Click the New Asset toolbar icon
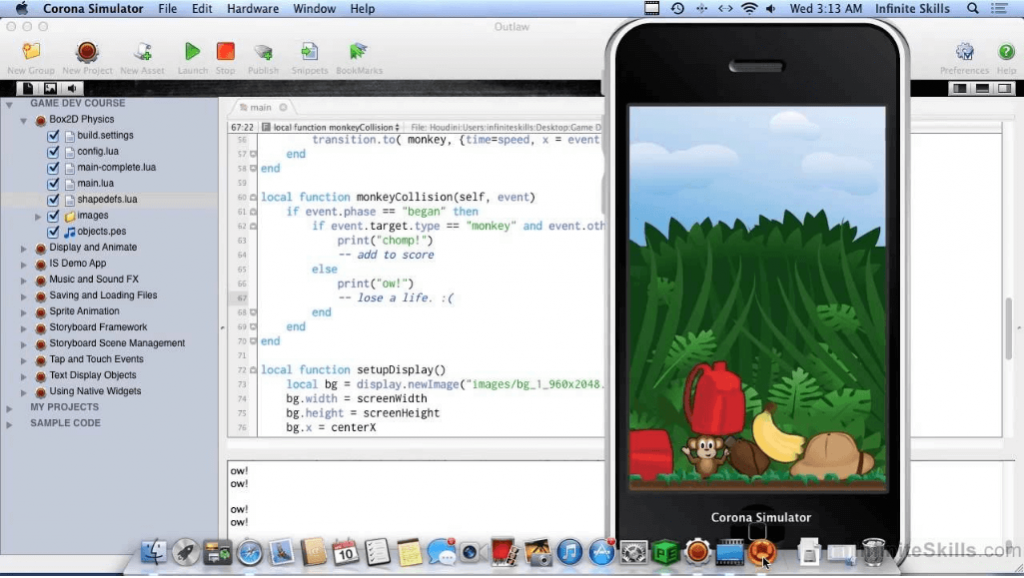The width and height of the screenshot is (1024, 578). coord(142,52)
